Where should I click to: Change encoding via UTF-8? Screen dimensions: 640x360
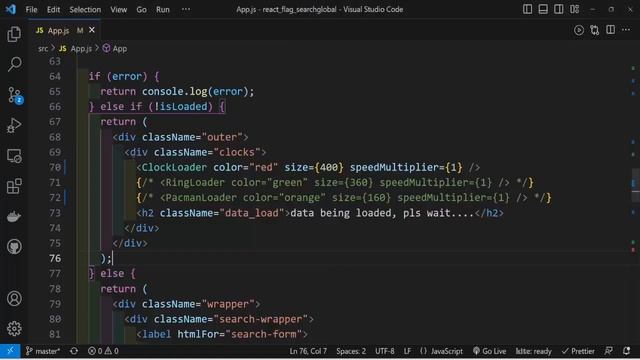click(x=385, y=351)
